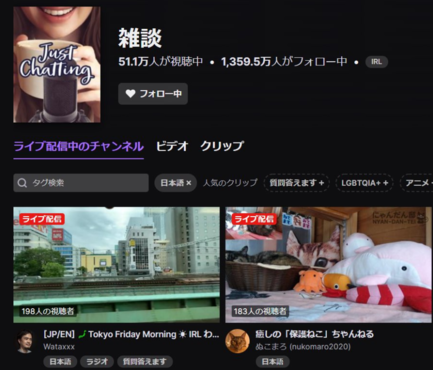Switch to the クリップ tab
The image size is (433, 370).
coord(222,146)
